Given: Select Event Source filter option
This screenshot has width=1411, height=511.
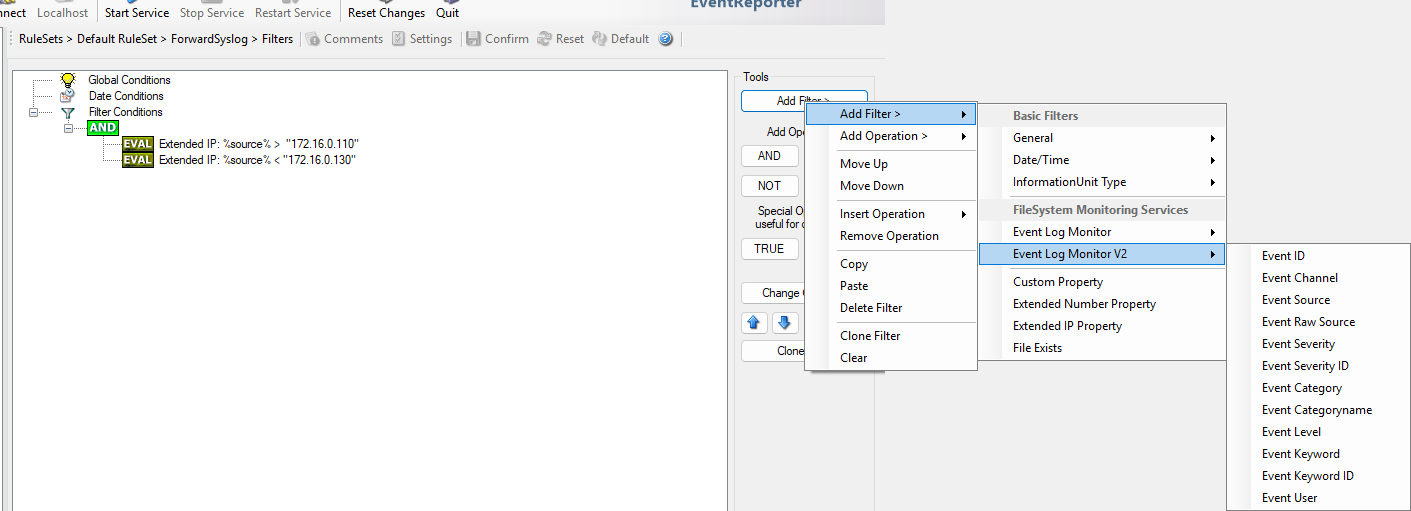Looking at the screenshot, I should 1319,300.
